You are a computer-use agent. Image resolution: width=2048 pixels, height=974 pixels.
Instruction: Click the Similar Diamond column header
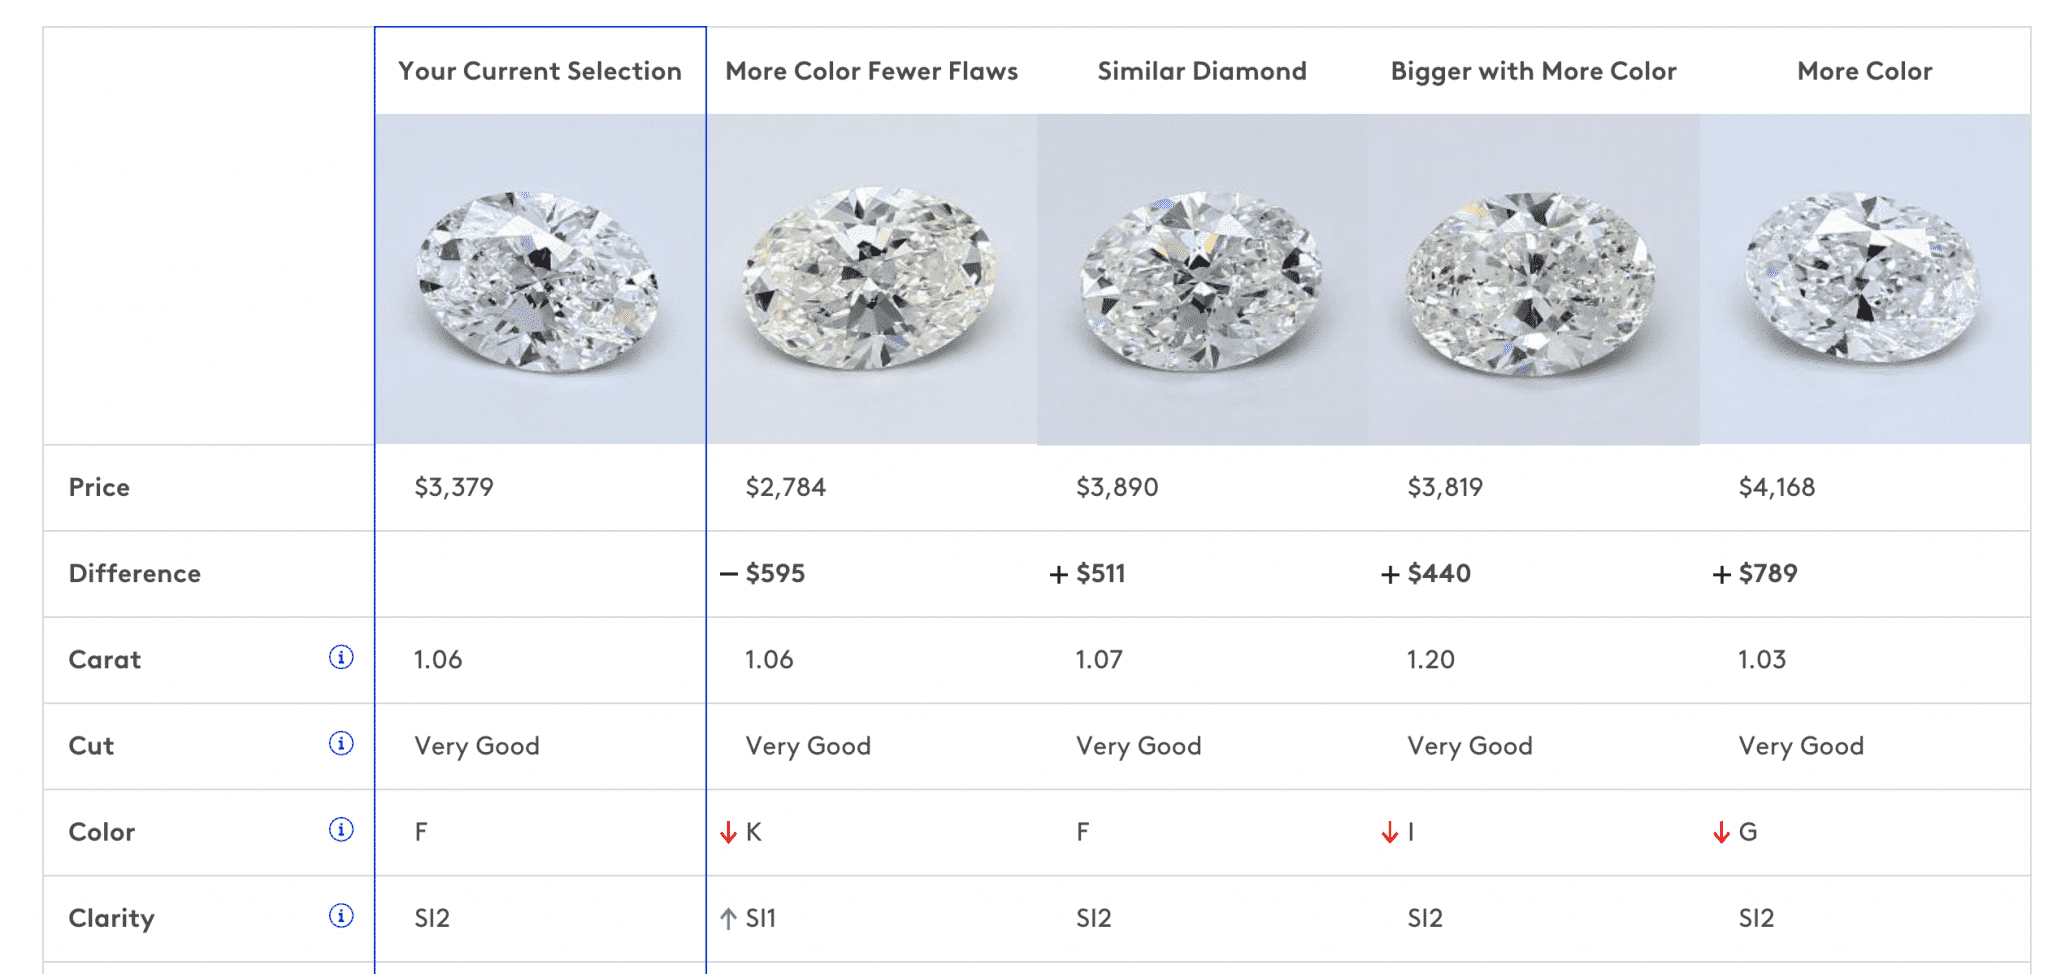click(1201, 71)
